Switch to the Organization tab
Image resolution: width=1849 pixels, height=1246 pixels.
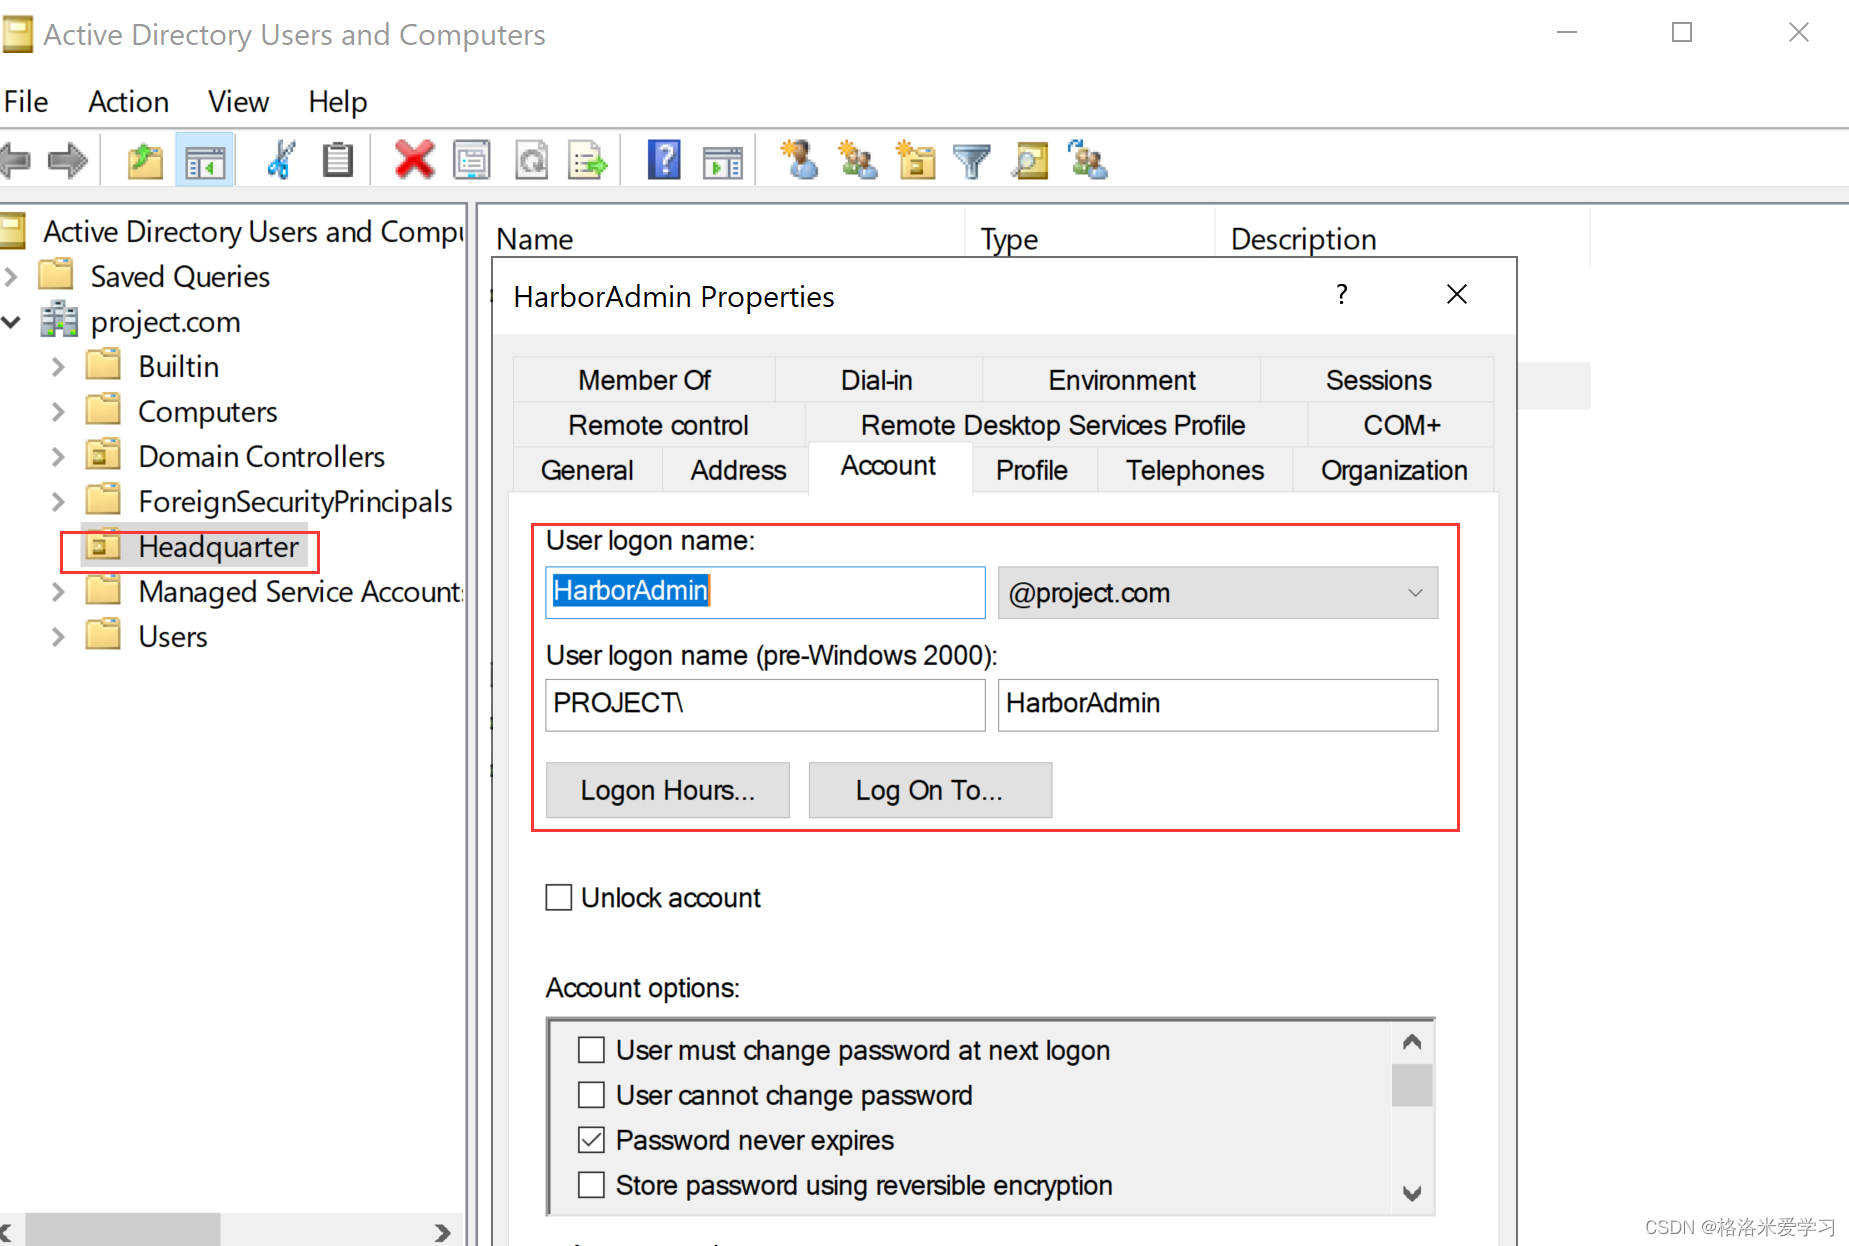click(1394, 470)
